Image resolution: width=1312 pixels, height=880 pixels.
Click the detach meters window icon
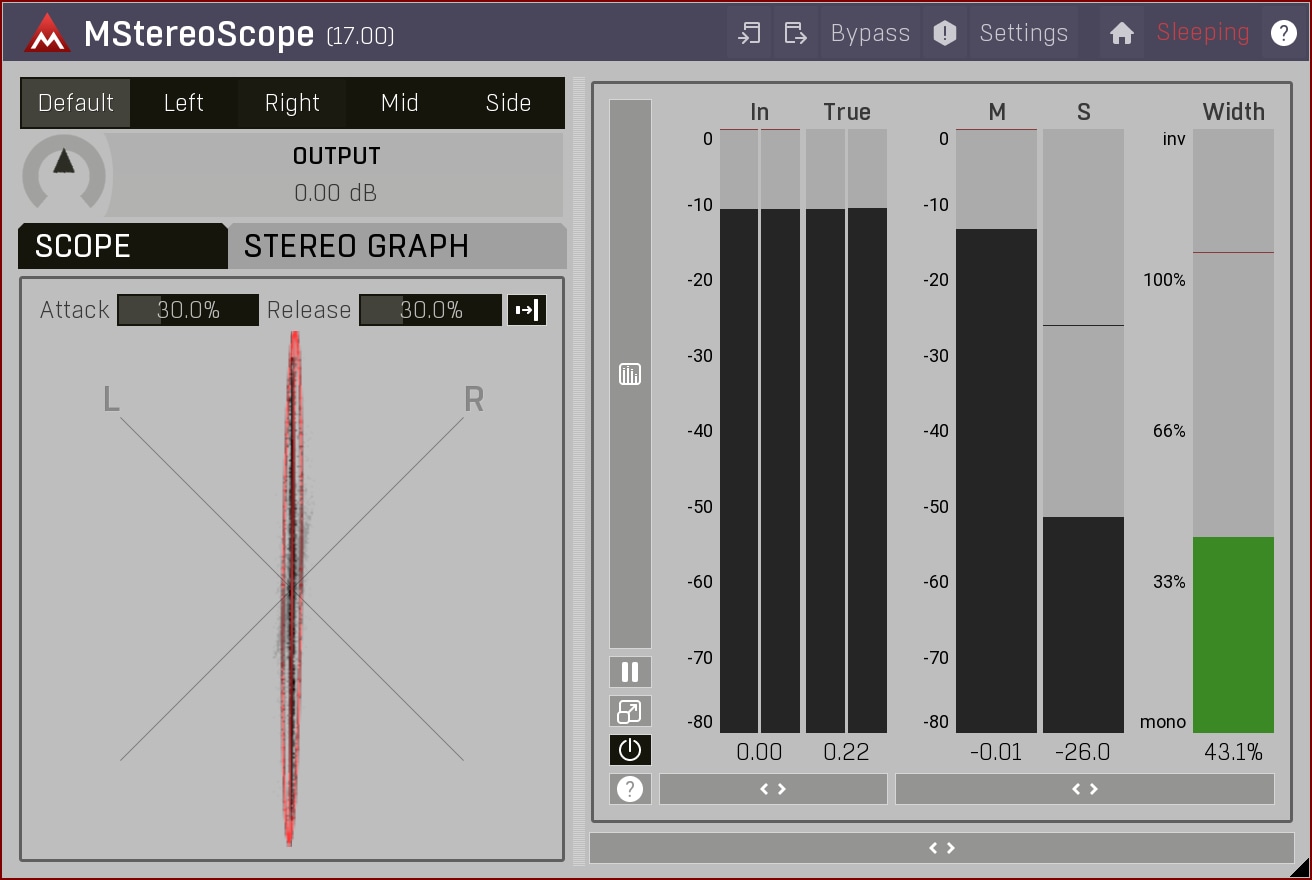pyautogui.click(x=630, y=711)
